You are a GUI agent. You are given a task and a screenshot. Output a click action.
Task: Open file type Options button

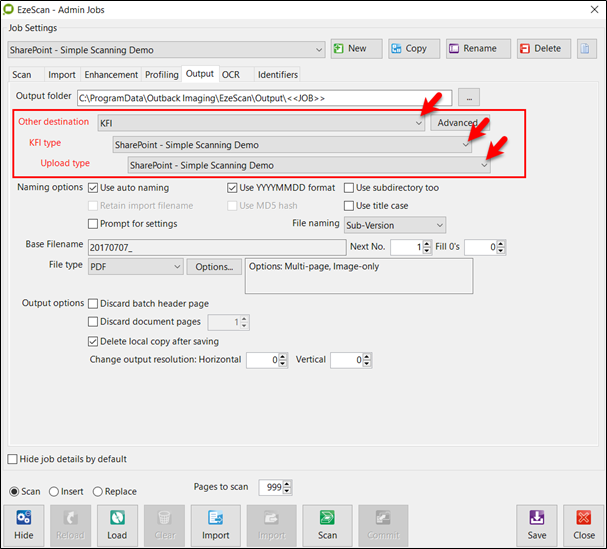[214, 267]
